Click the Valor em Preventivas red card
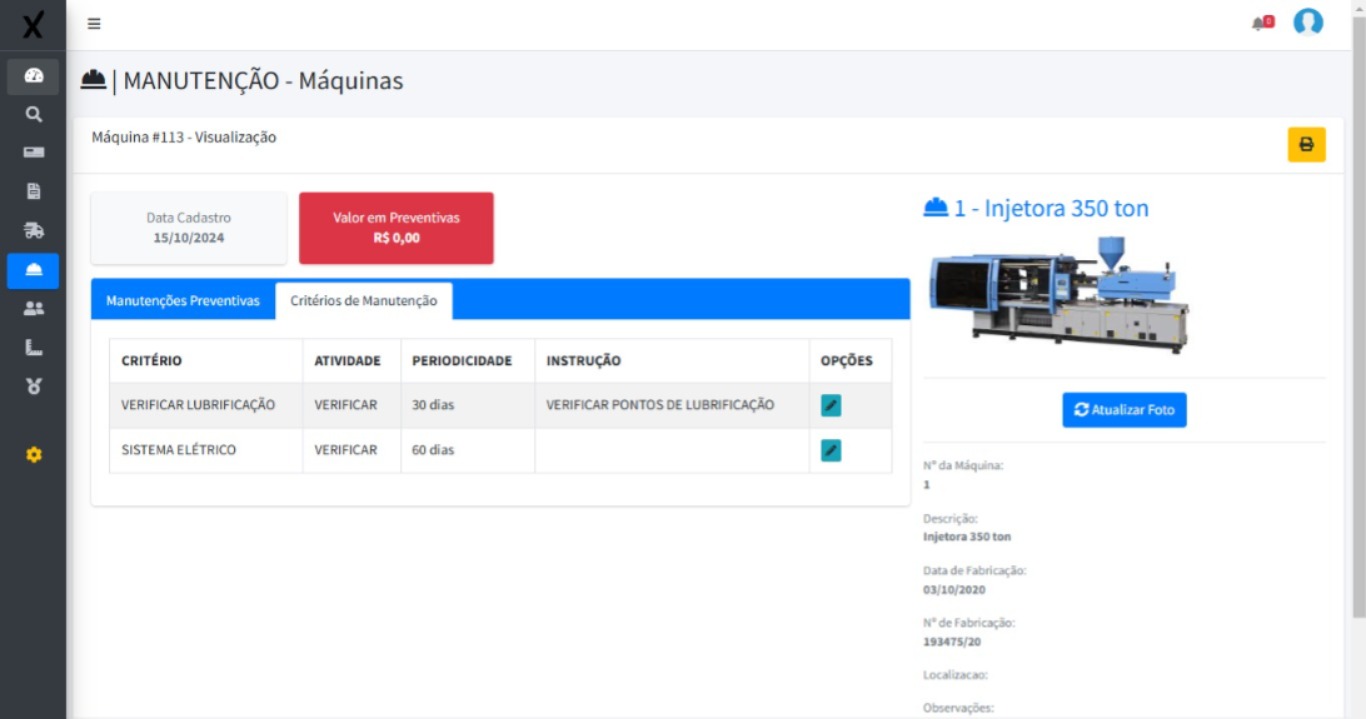This screenshot has height=719, width=1366. point(396,228)
